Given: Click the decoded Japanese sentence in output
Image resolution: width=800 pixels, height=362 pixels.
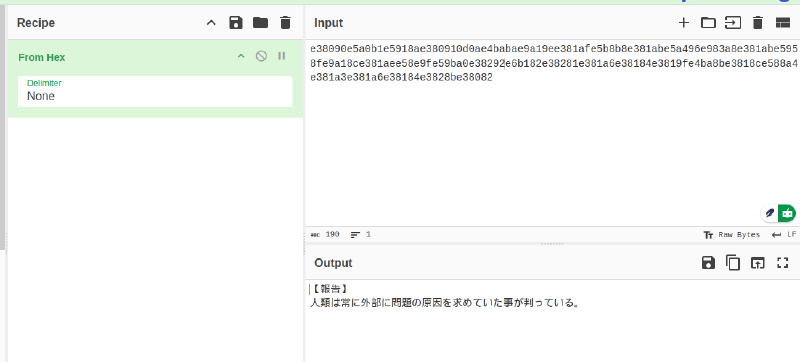Looking at the screenshot, I should tap(445, 303).
